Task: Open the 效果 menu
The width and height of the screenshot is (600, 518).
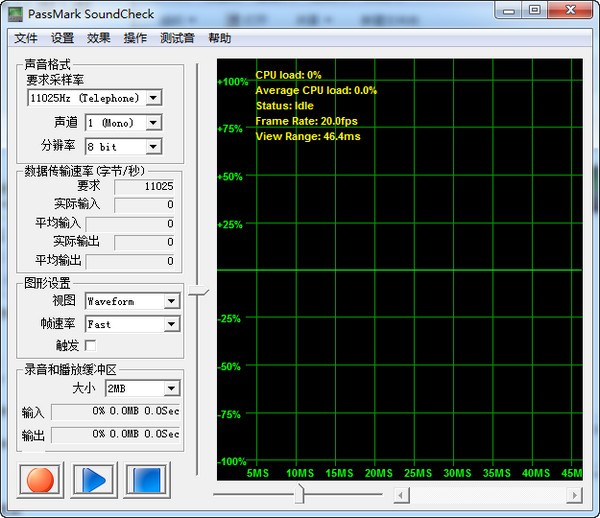Action: (98, 38)
